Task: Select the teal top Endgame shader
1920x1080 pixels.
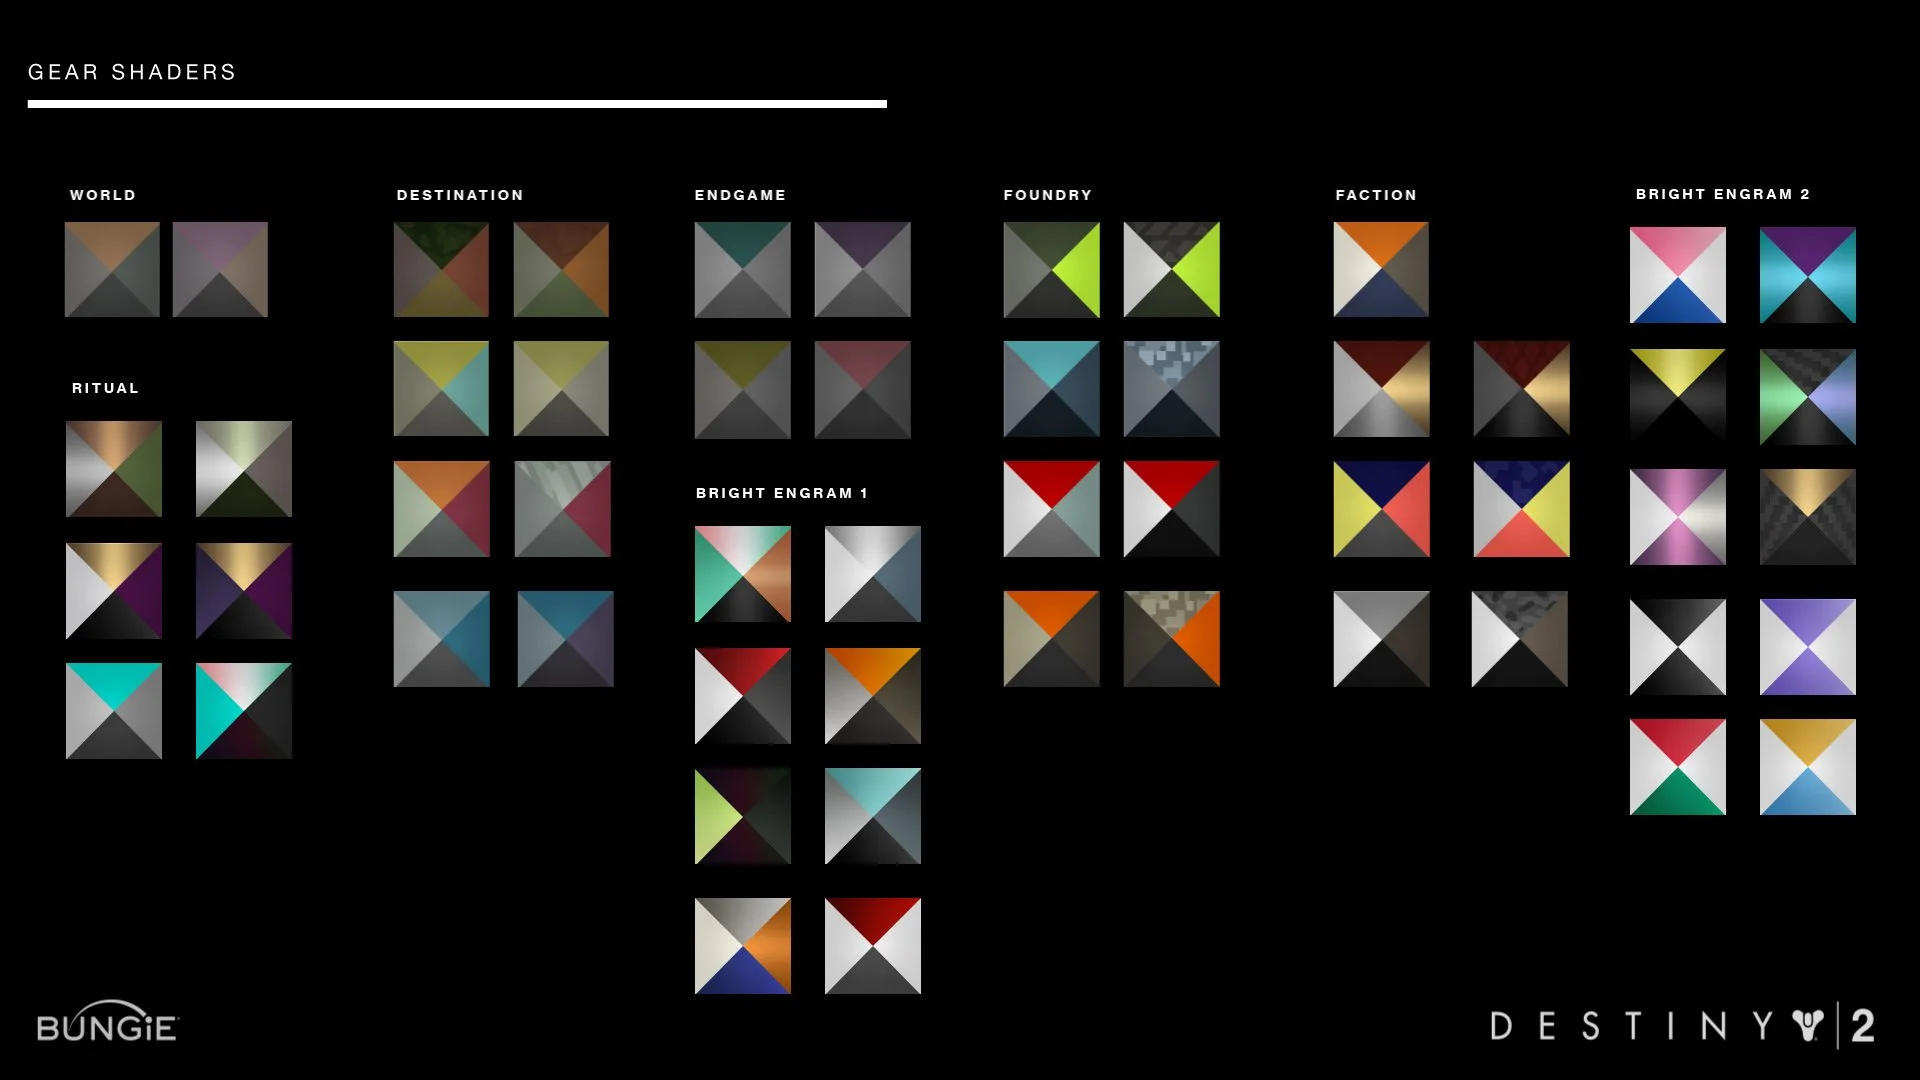Action: [x=742, y=270]
